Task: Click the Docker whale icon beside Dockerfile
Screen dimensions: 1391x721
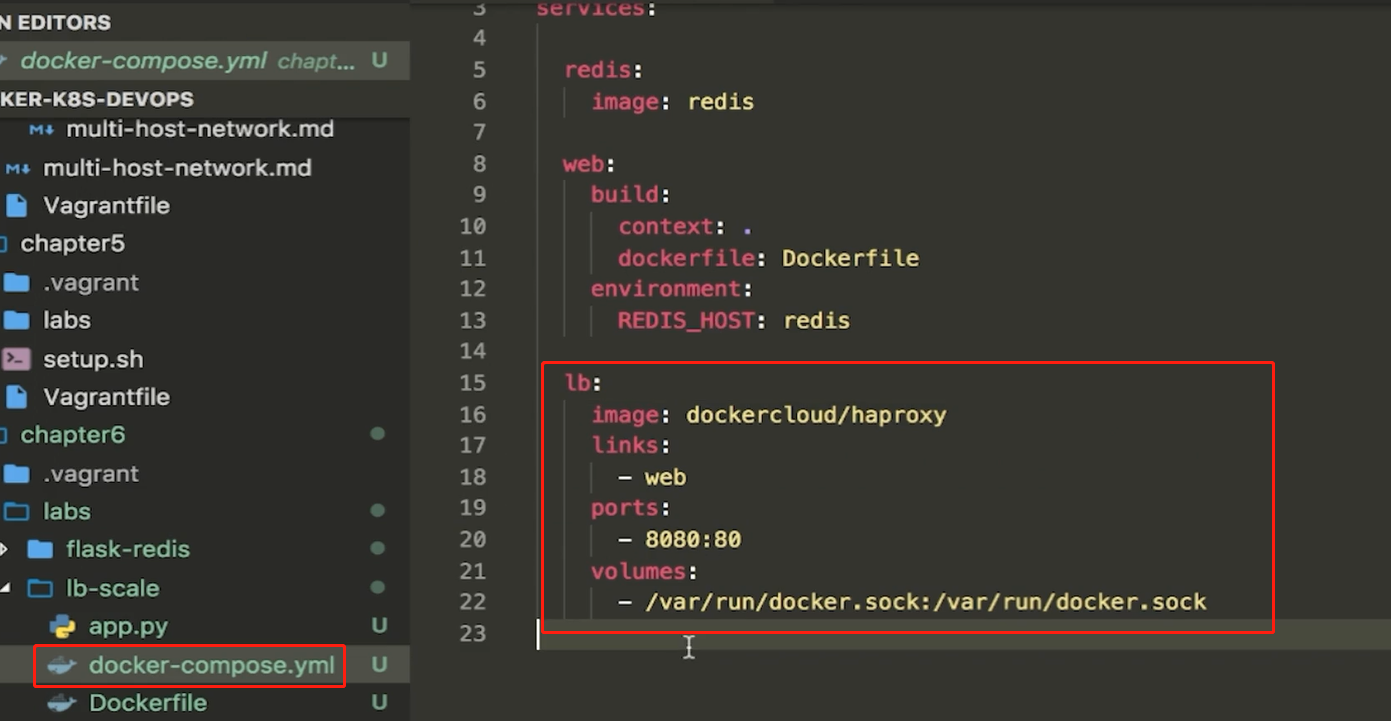Action: [x=63, y=703]
